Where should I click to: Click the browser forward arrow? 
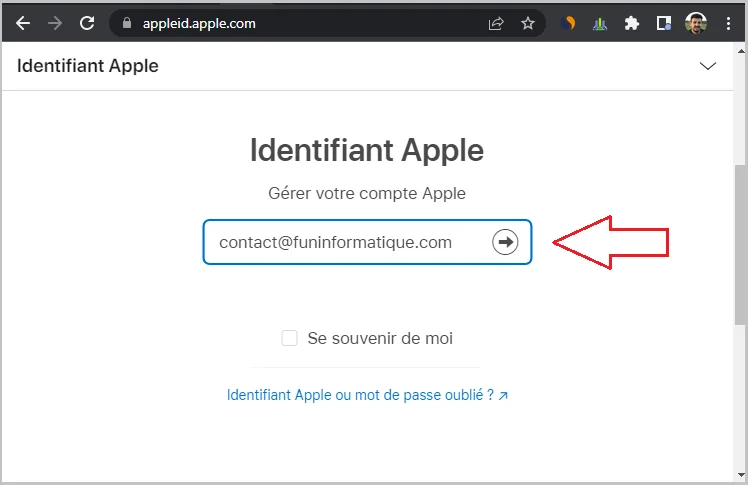click(x=55, y=23)
